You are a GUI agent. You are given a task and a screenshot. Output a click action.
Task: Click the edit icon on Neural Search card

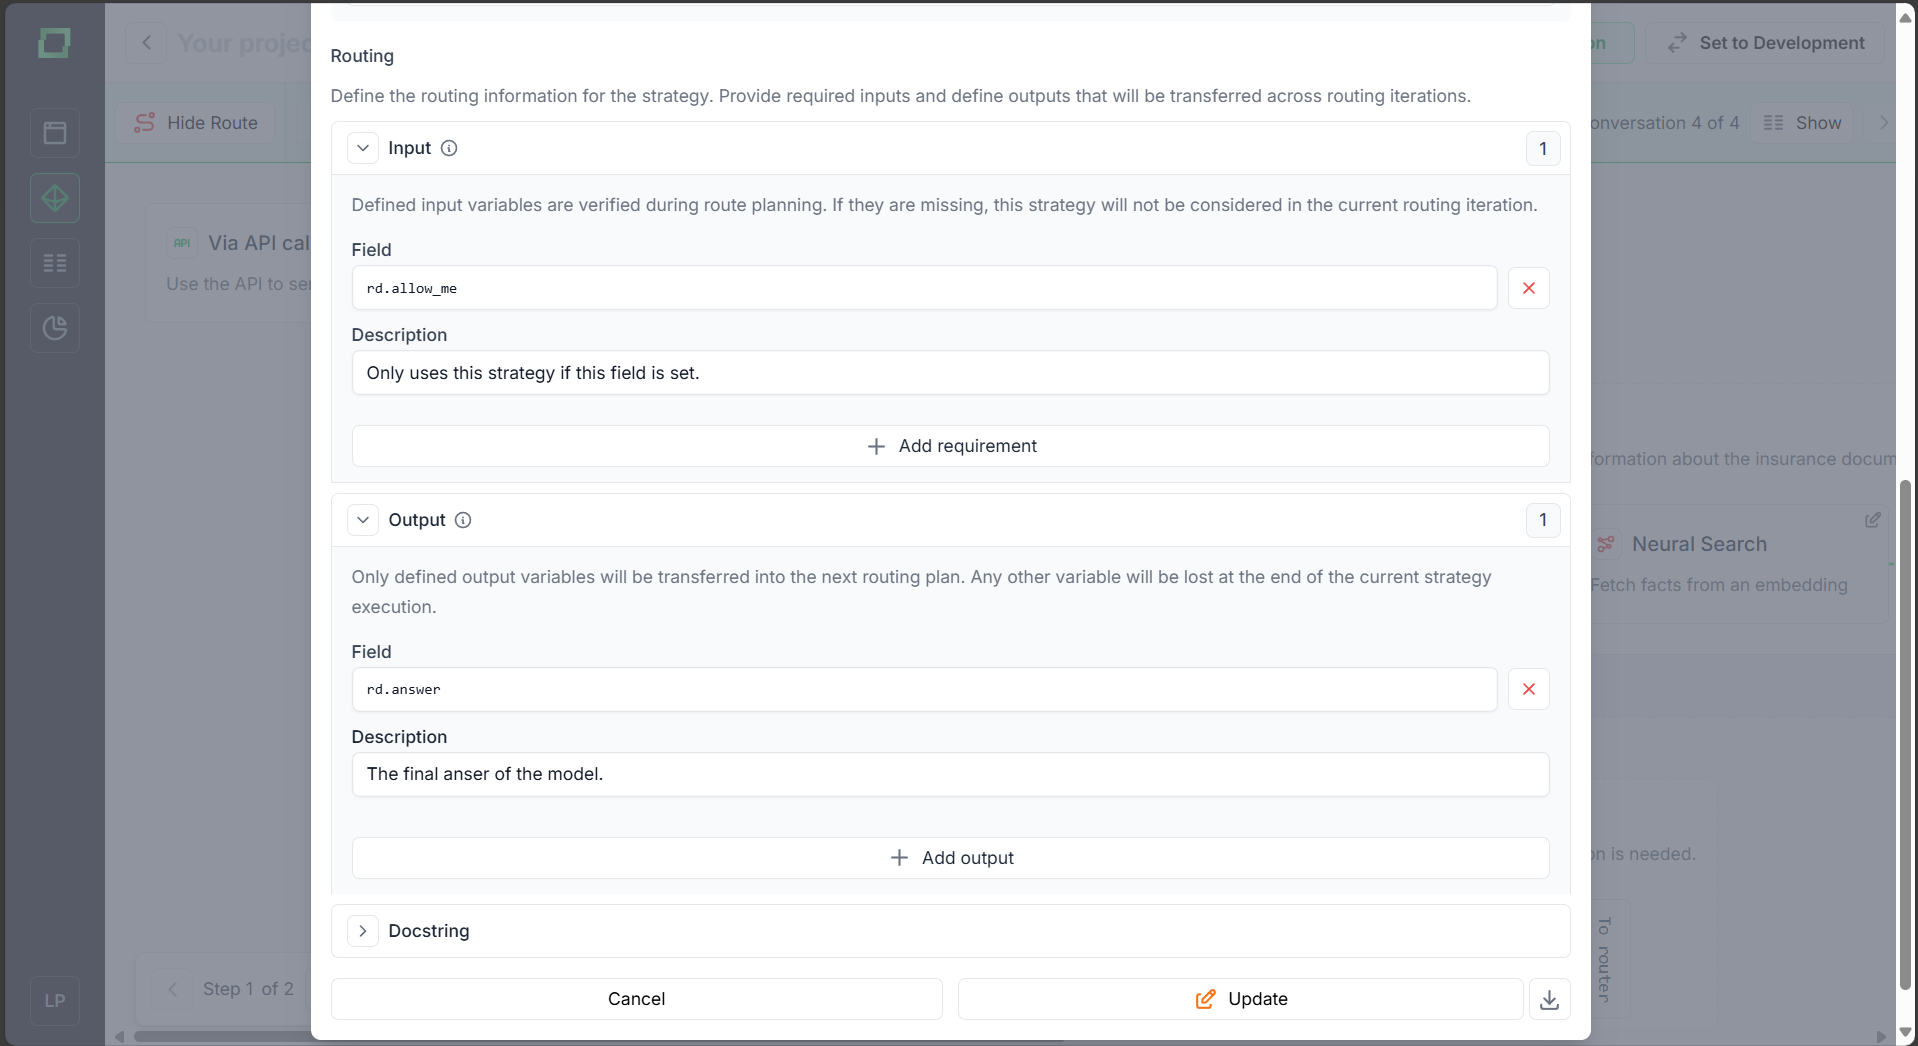pos(1873,520)
